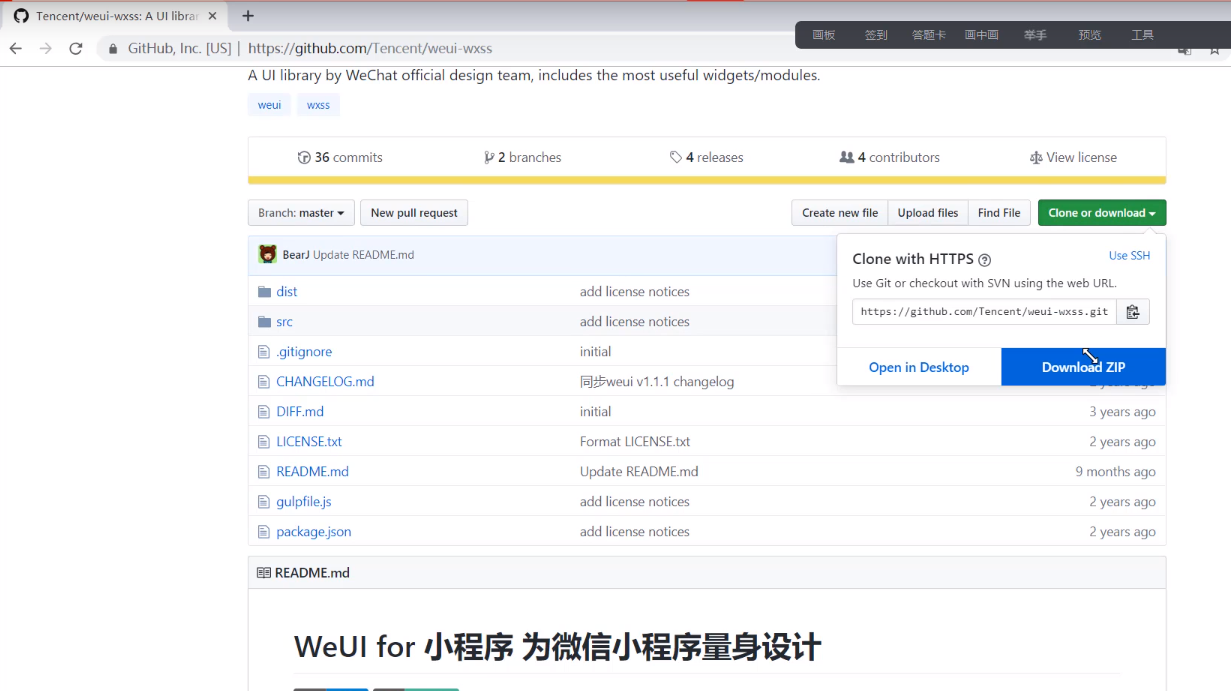Click the dist row's add license notices message
Viewport: 1231px width, 691px height.
pos(635,291)
